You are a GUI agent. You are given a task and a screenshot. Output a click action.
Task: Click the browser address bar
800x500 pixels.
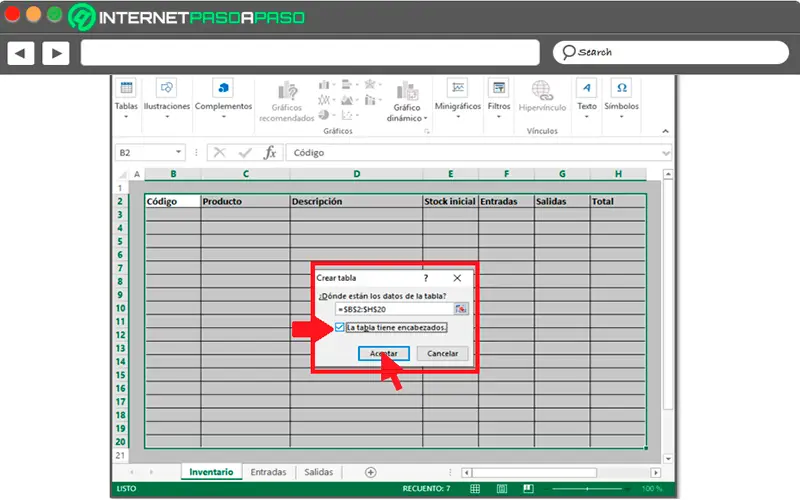point(310,53)
